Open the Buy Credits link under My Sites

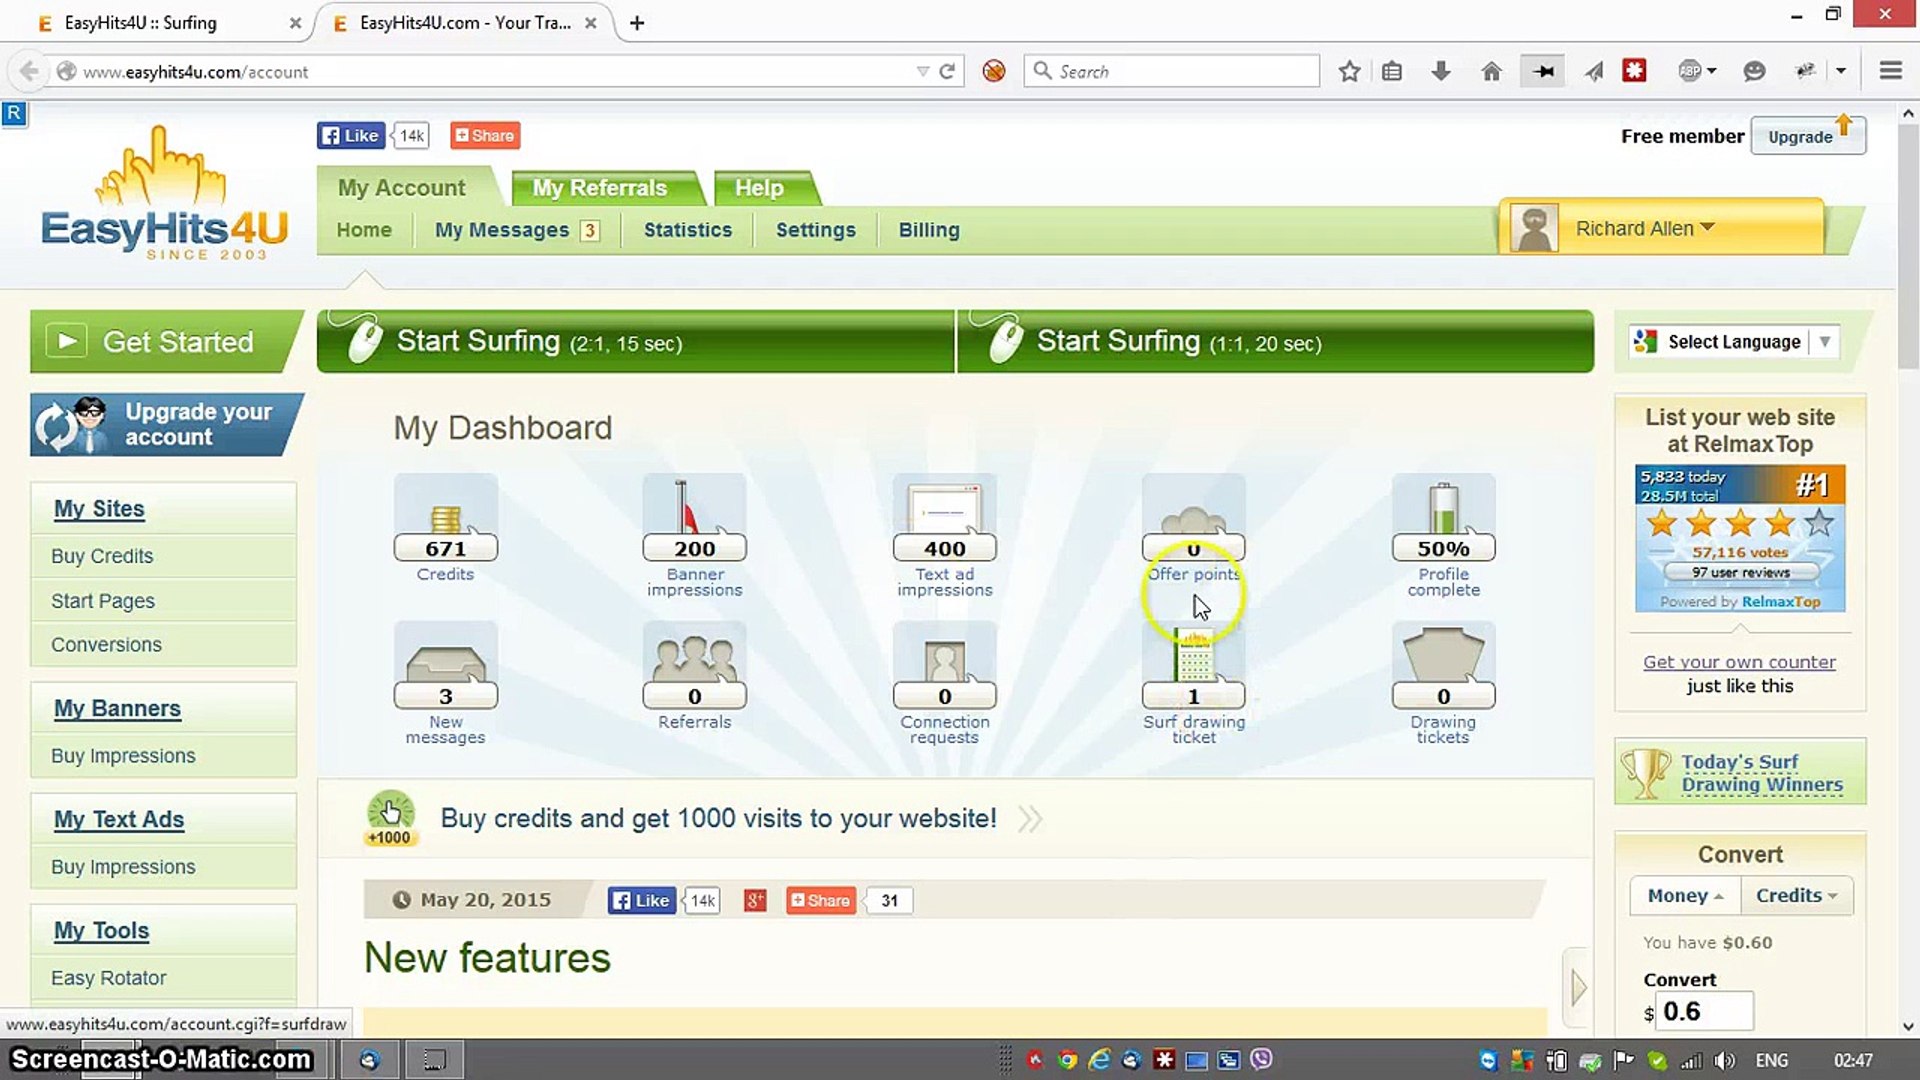point(101,555)
